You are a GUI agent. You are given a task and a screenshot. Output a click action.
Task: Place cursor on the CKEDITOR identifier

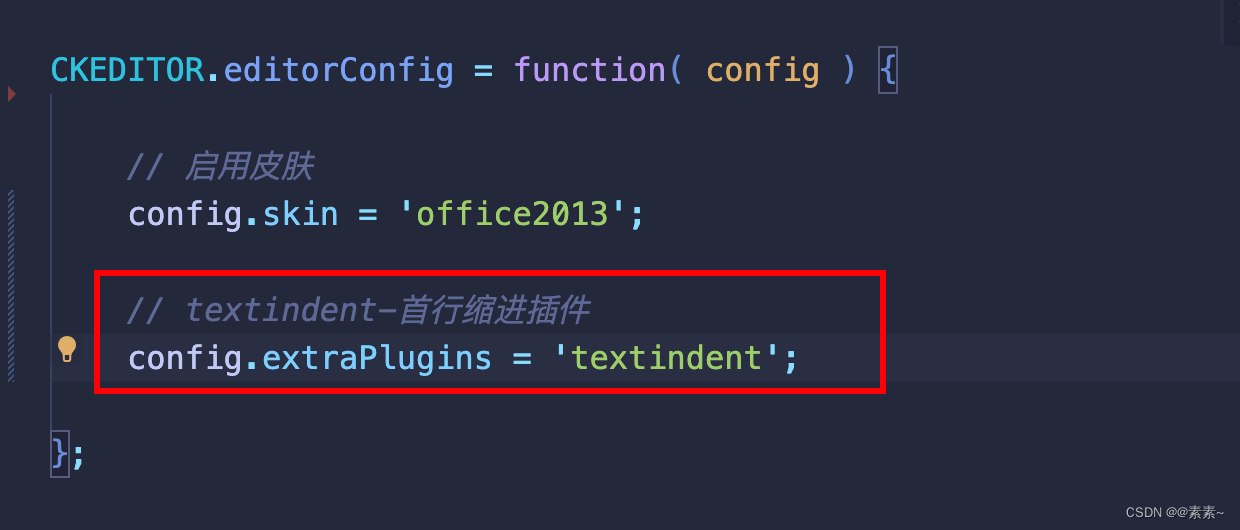tap(127, 70)
